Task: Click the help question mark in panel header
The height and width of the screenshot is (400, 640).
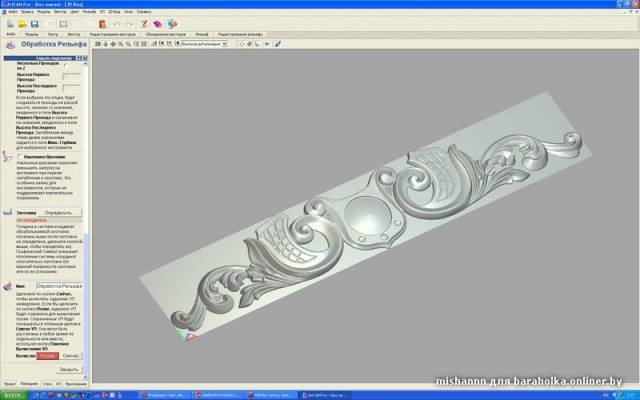Action: tap(80, 58)
